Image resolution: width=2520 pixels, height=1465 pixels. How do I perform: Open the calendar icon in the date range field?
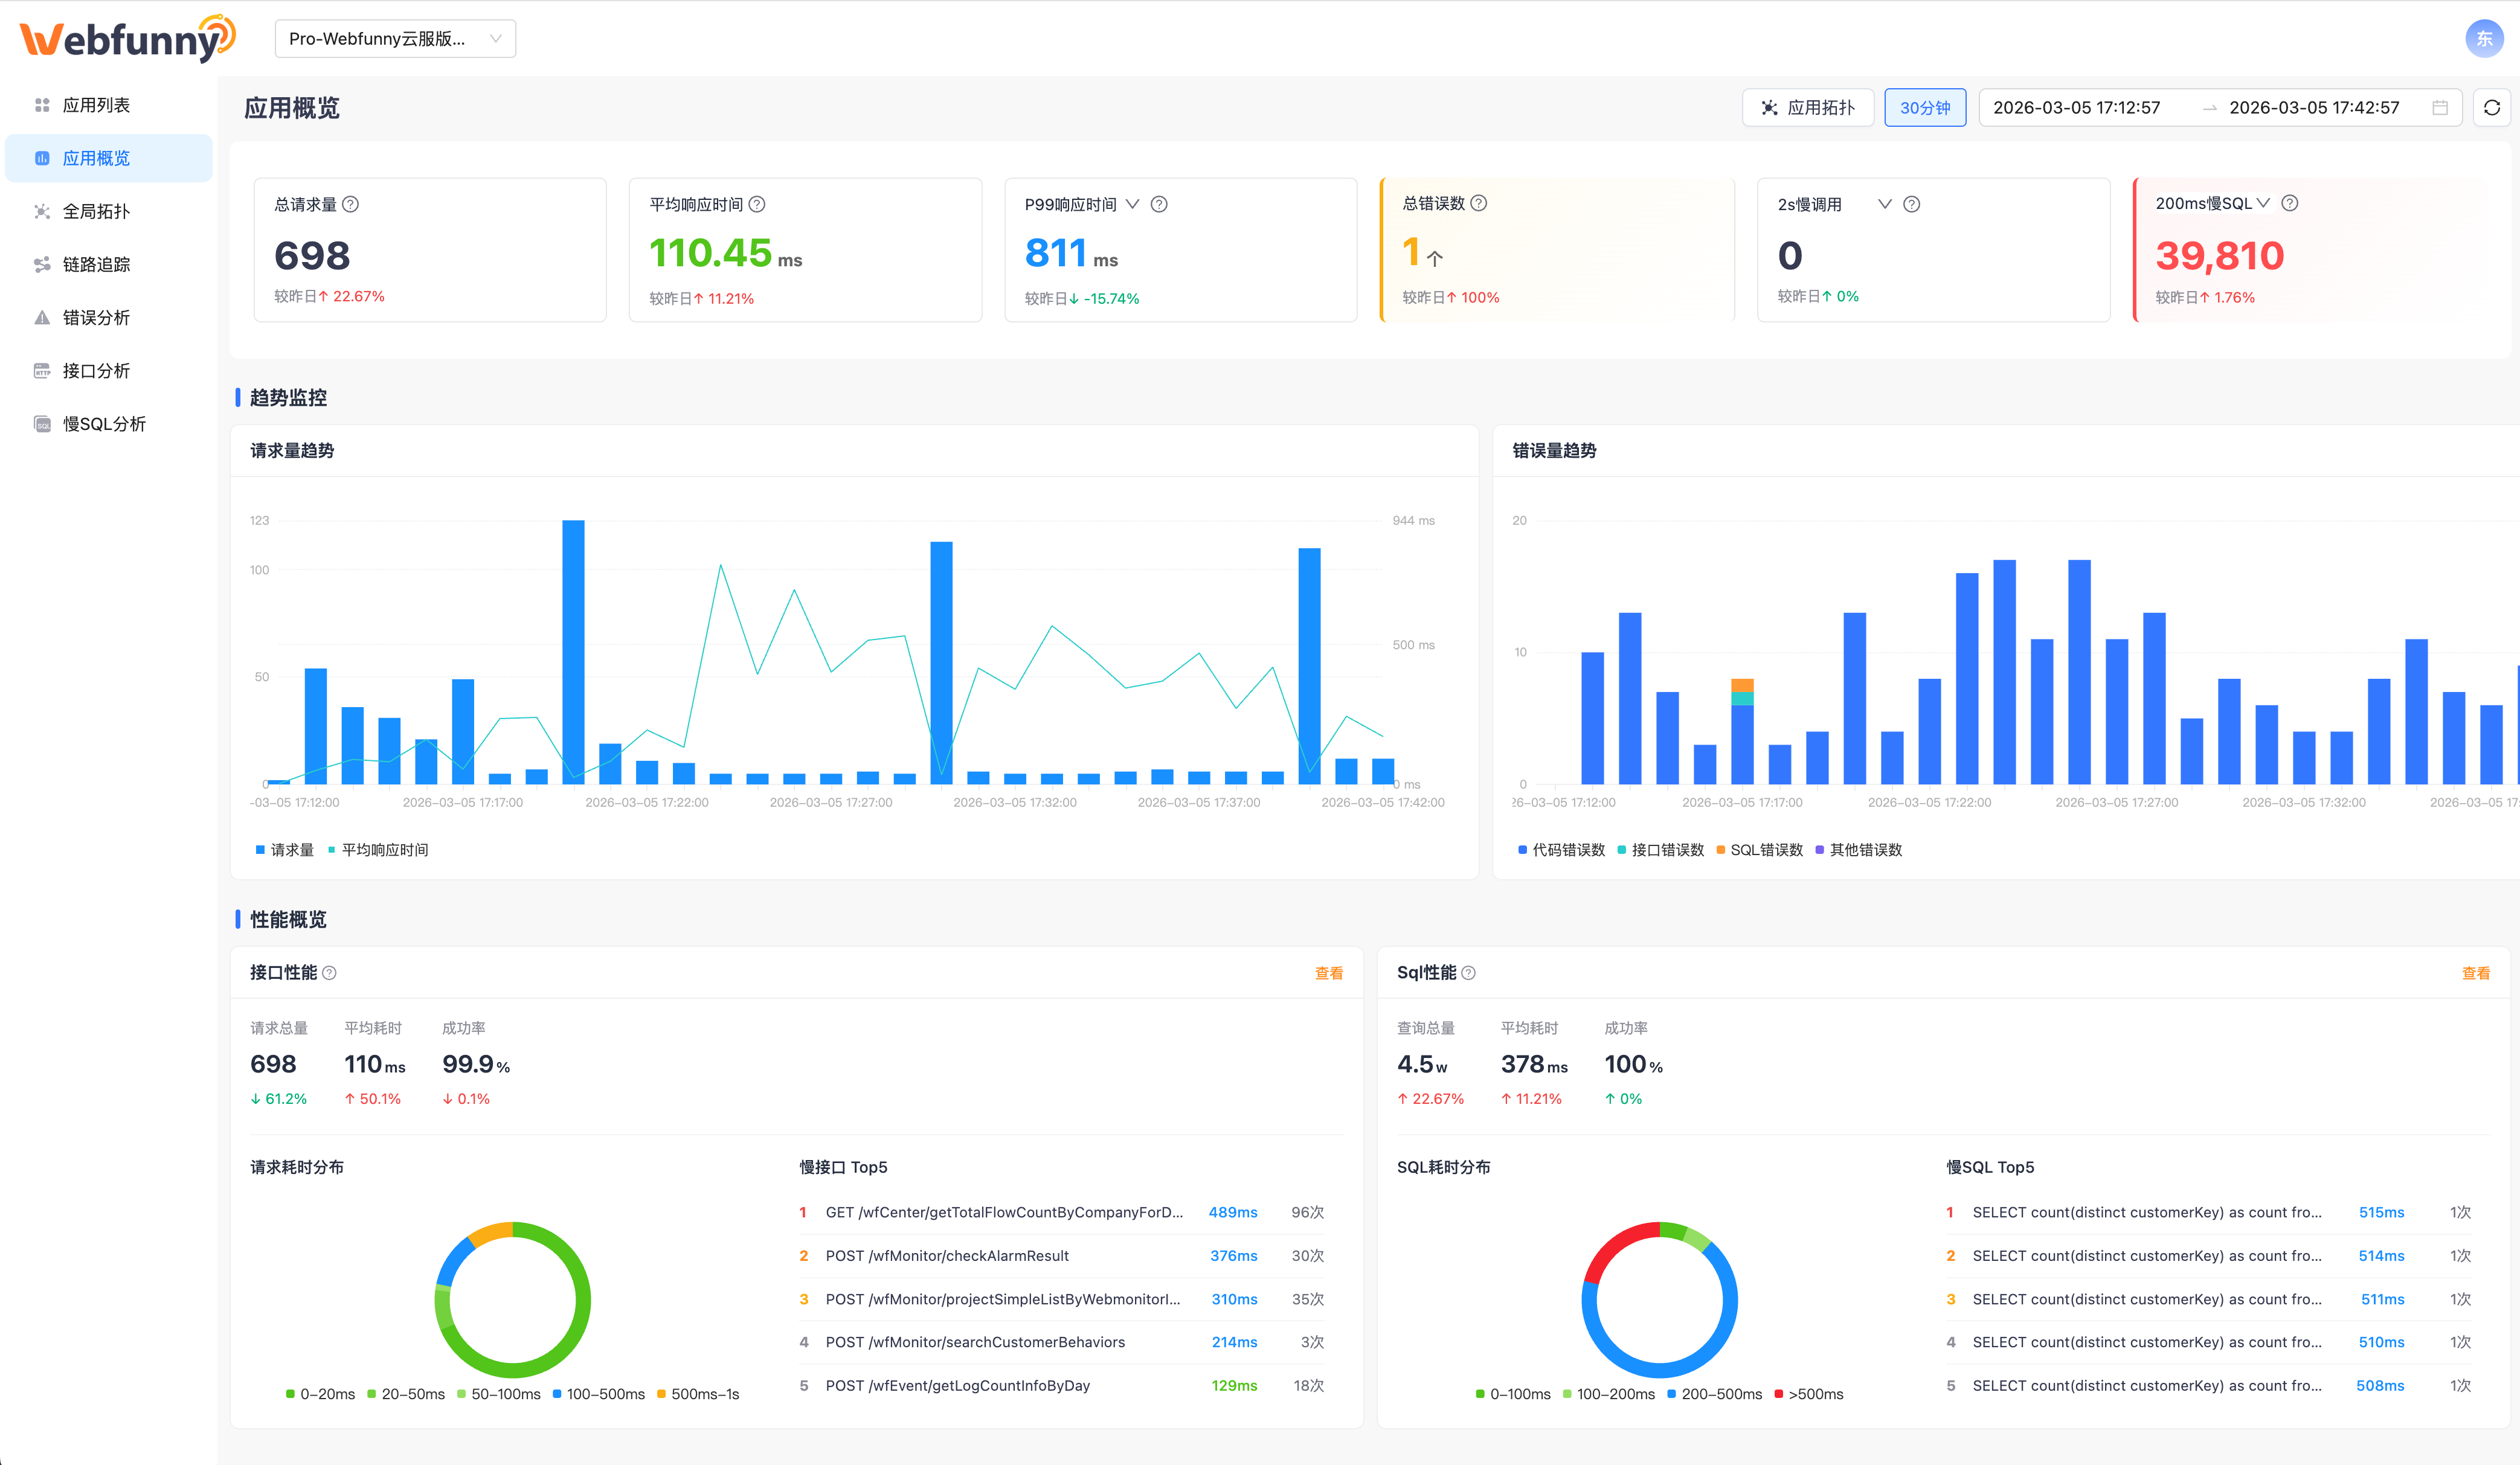(x=2440, y=108)
